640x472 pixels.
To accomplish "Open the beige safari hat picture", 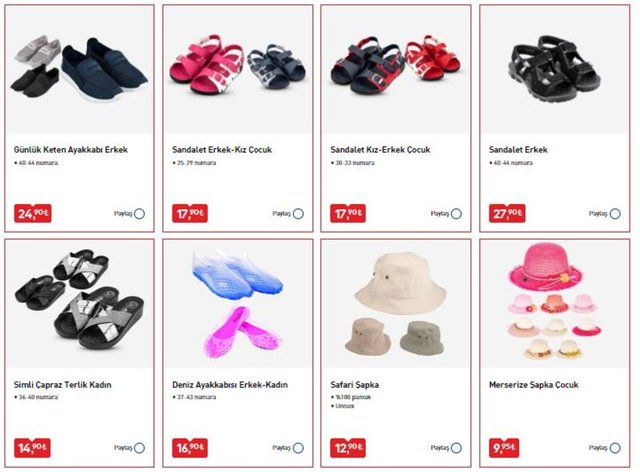I will pos(396,304).
